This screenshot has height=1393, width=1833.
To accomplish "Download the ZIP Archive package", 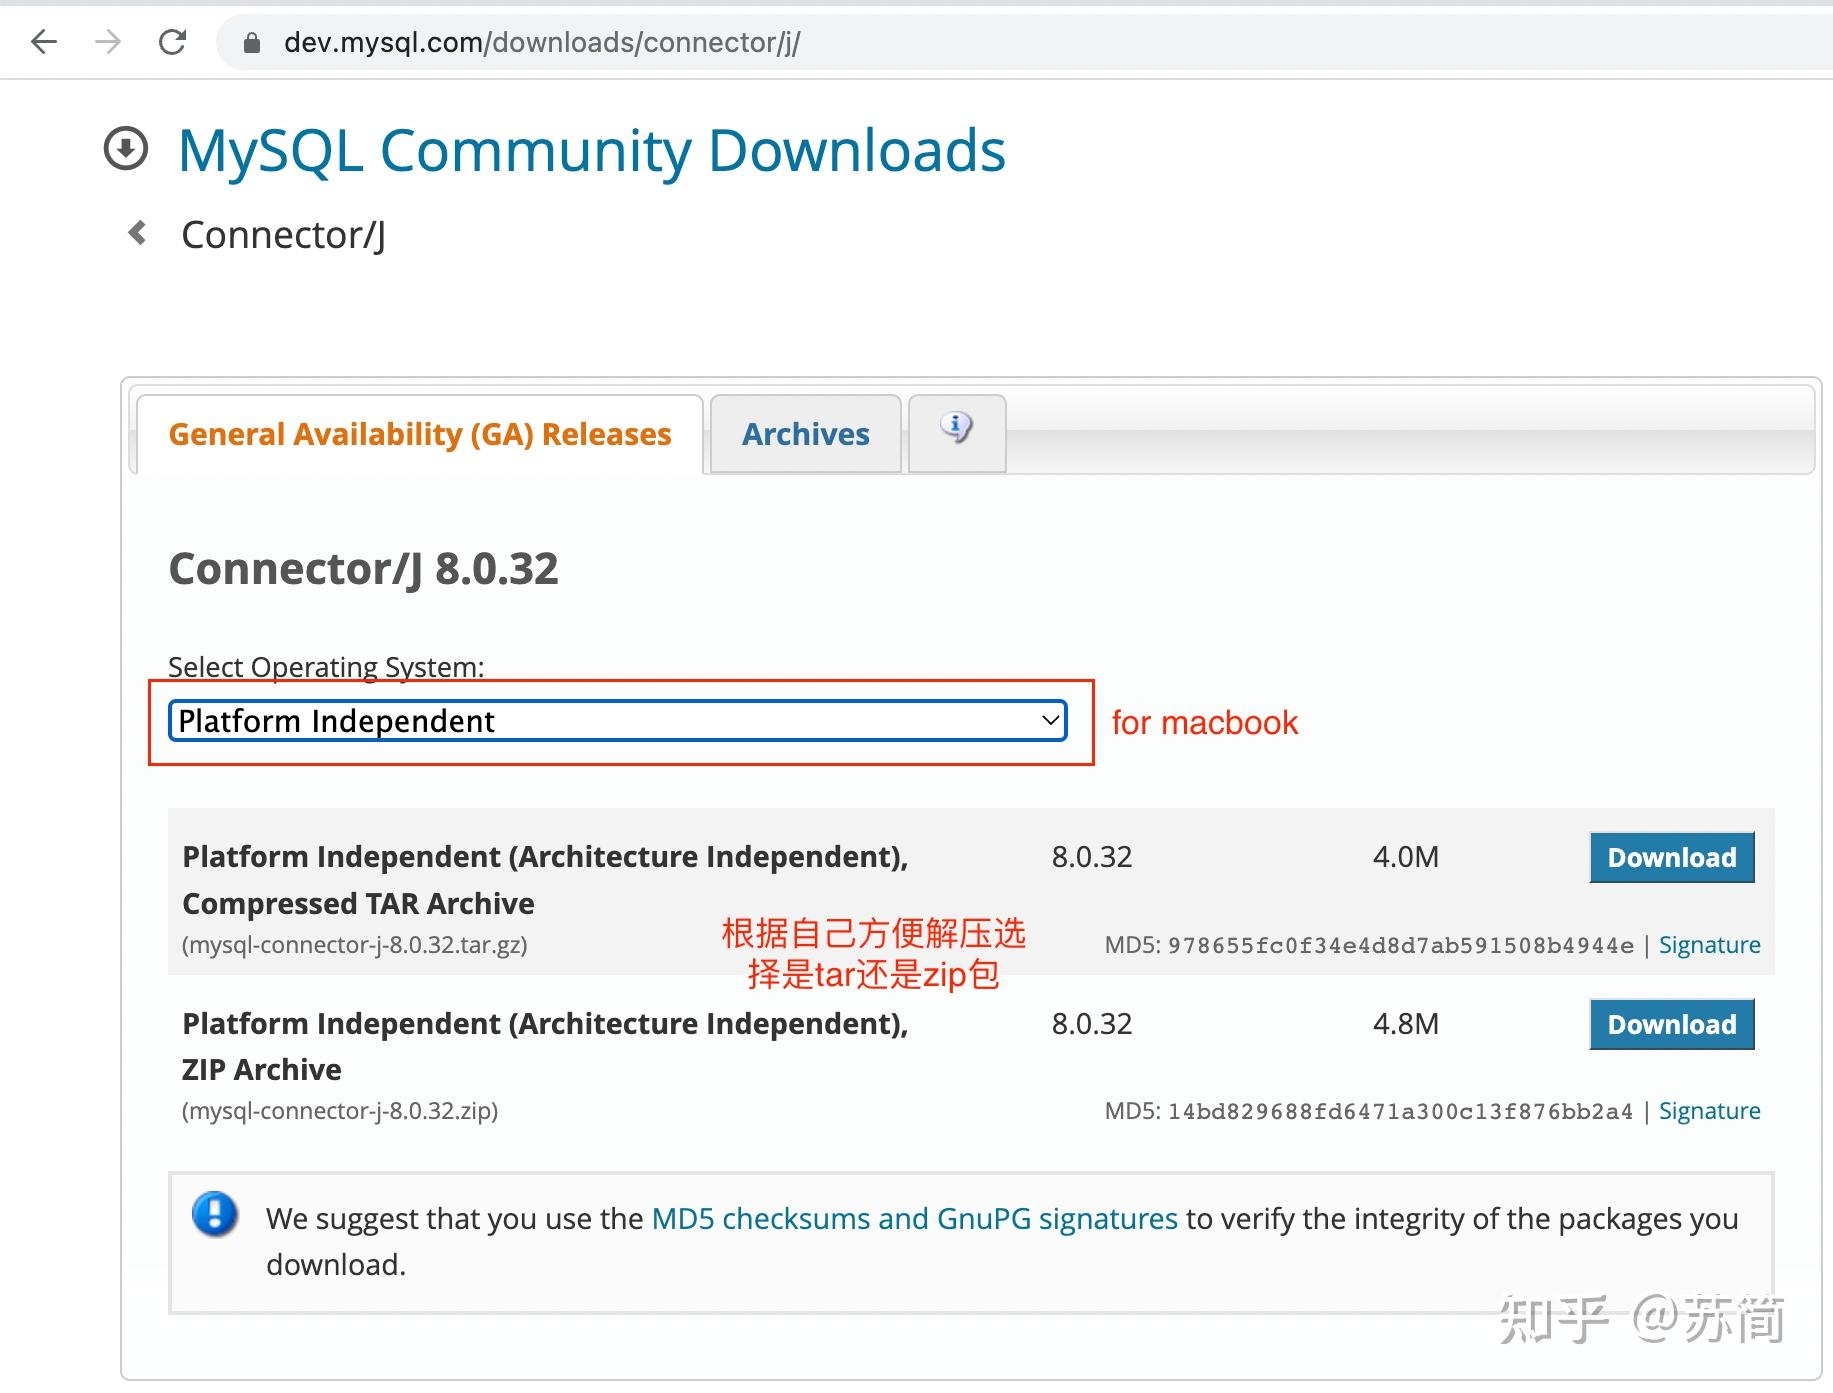I will [x=1672, y=1024].
